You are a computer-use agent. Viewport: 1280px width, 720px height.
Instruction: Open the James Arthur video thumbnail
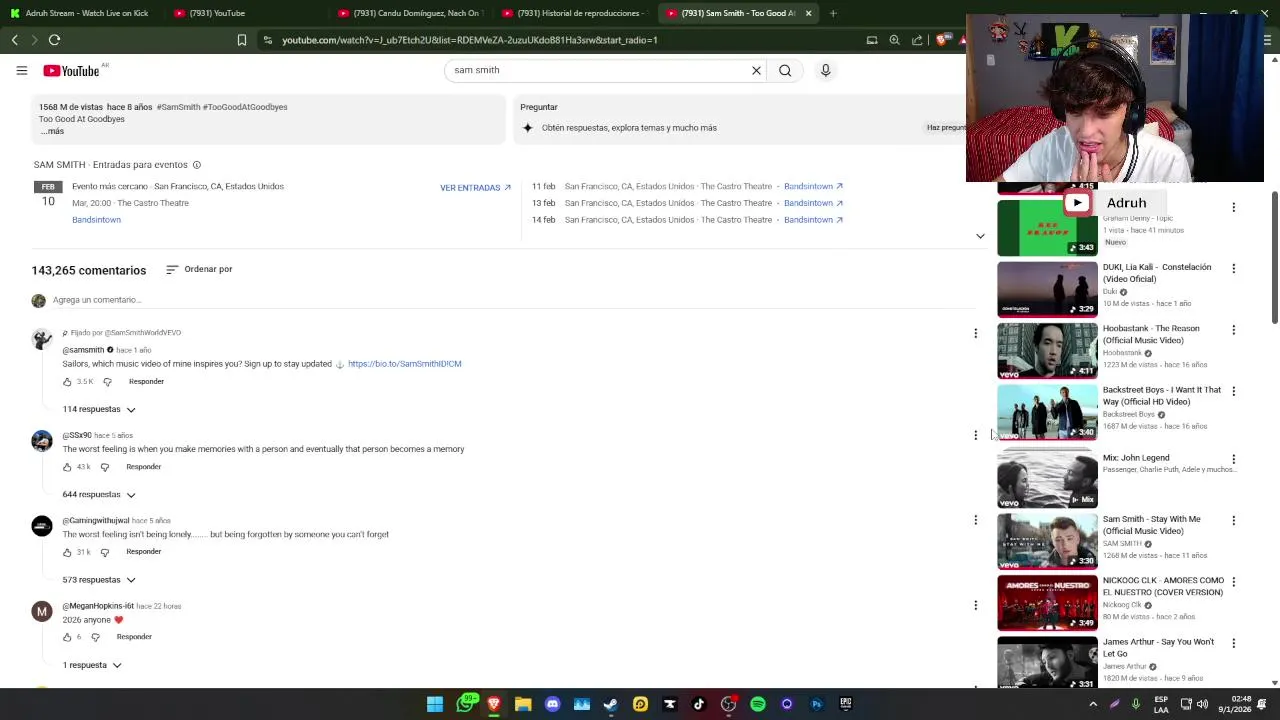click(1047, 662)
